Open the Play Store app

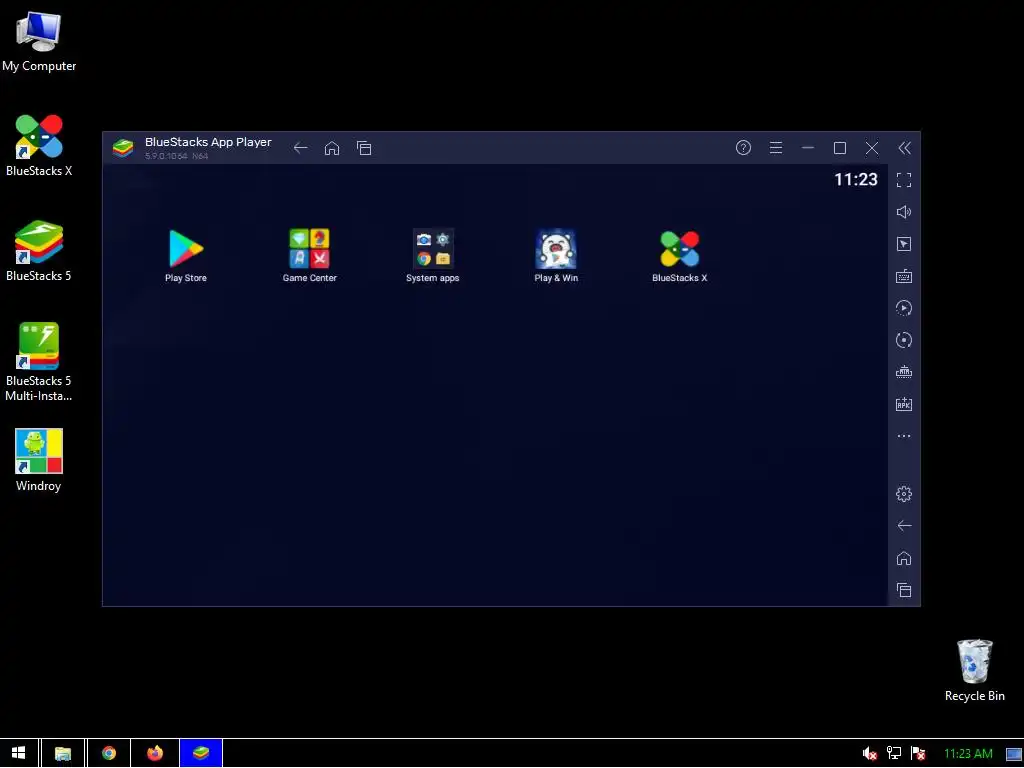[186, 249]
